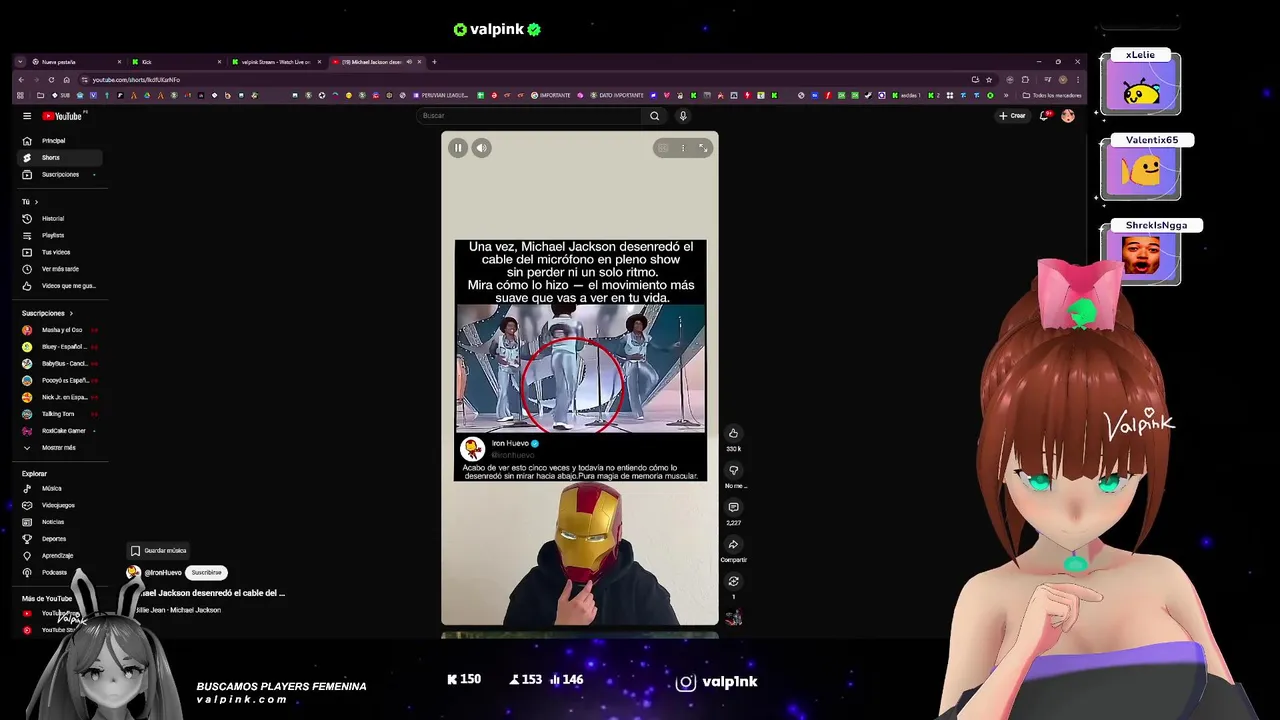Explore Música category

(x=61, y=489)
